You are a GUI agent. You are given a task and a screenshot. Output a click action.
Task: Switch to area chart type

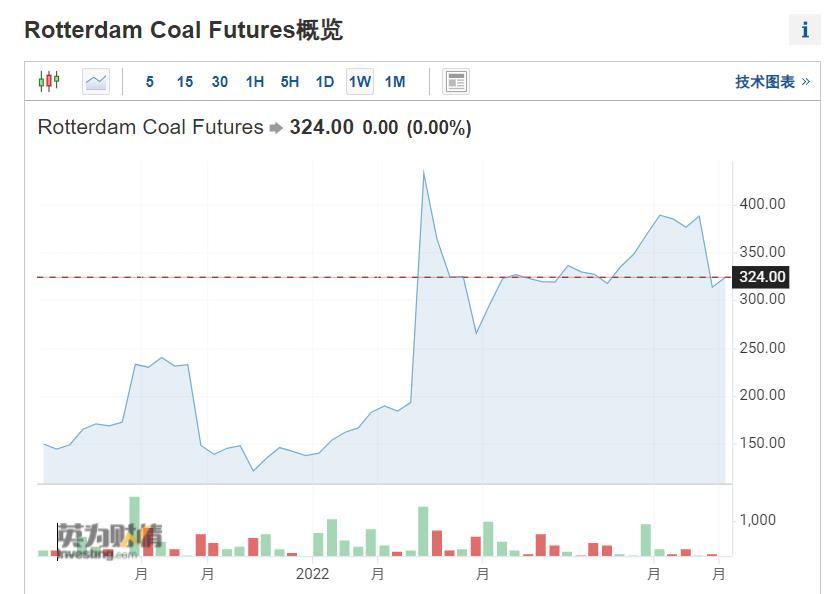[96, 81]
